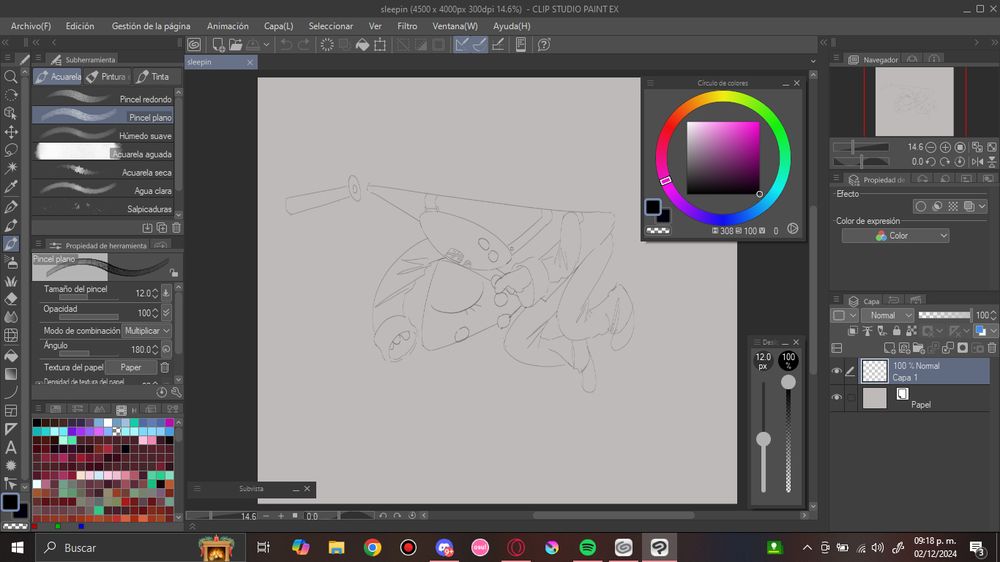Viewport: 1000px width, 562px height.
Task: Pick the Eyedropper tool
Action: point(11,187)
